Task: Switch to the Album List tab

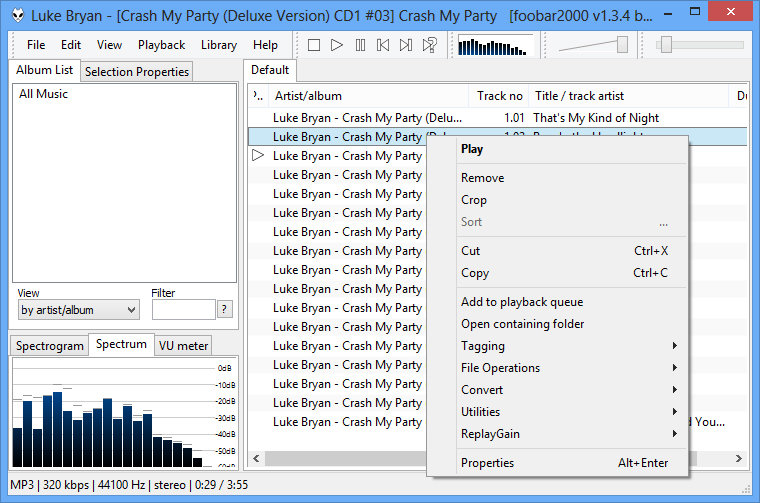Action: tap(45, 70)
